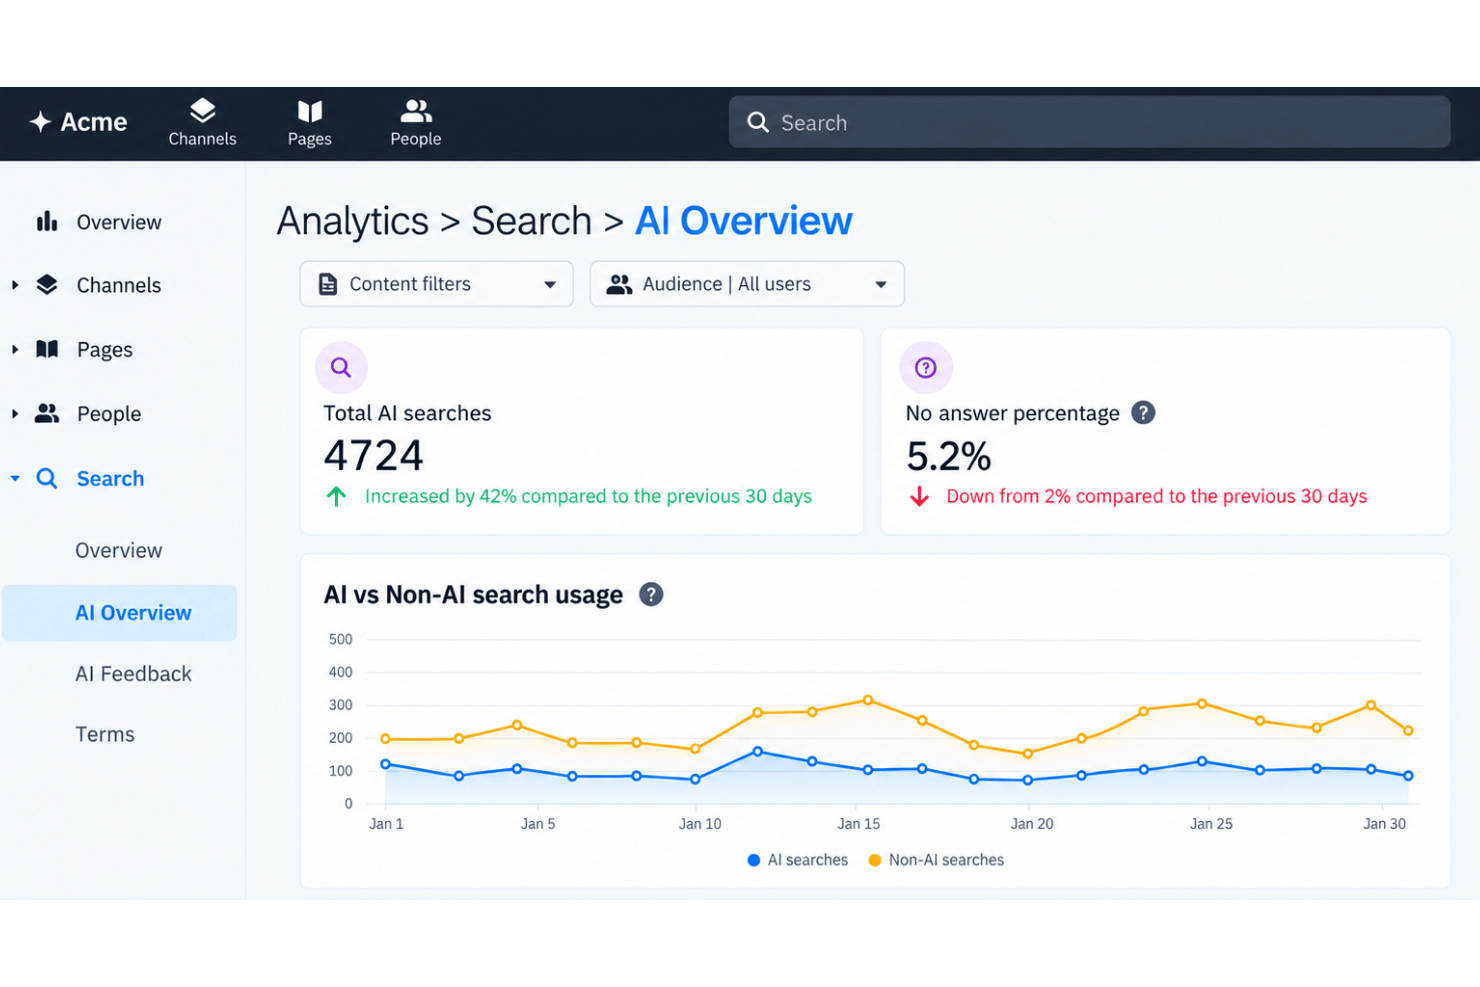The image size is (1480, 987).
Task: Expand the Channels section in the sidebar
Action: (15, 285)
